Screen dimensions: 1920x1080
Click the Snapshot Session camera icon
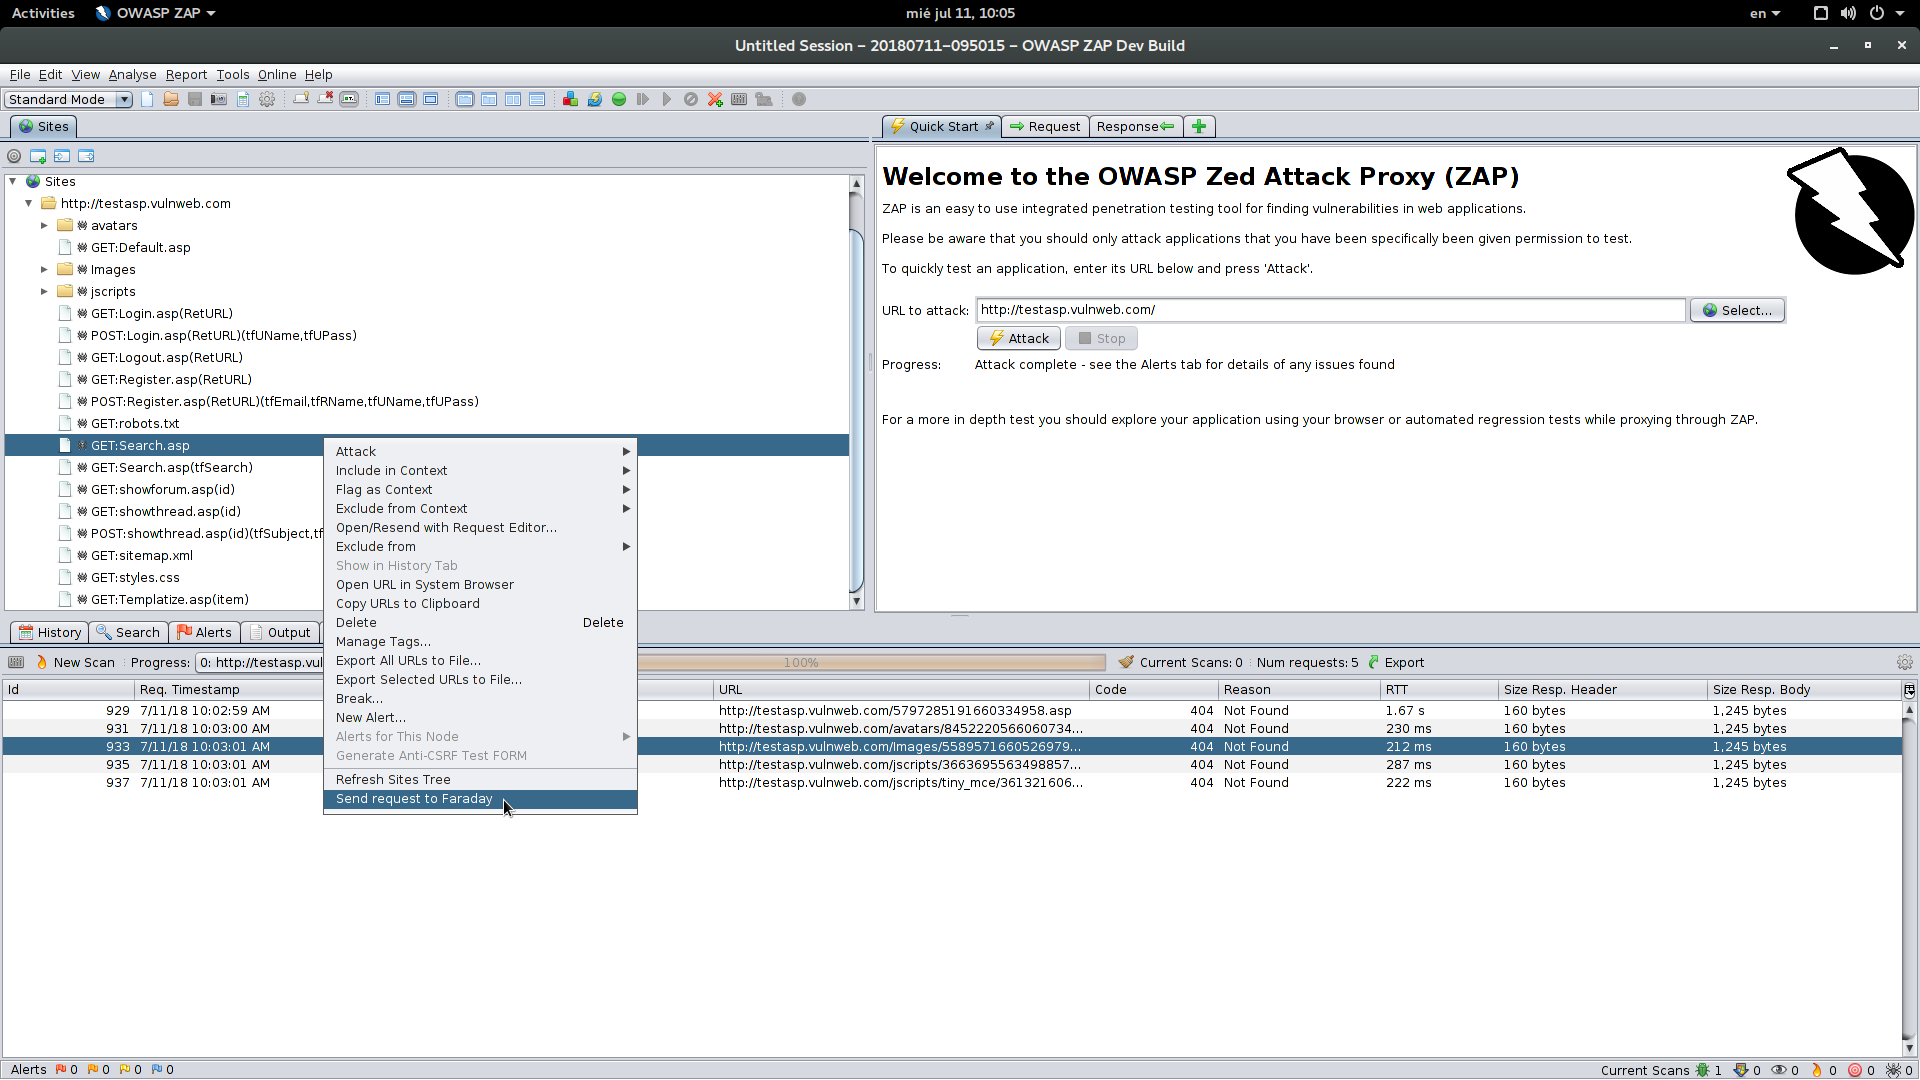click(x=219, y=99)
